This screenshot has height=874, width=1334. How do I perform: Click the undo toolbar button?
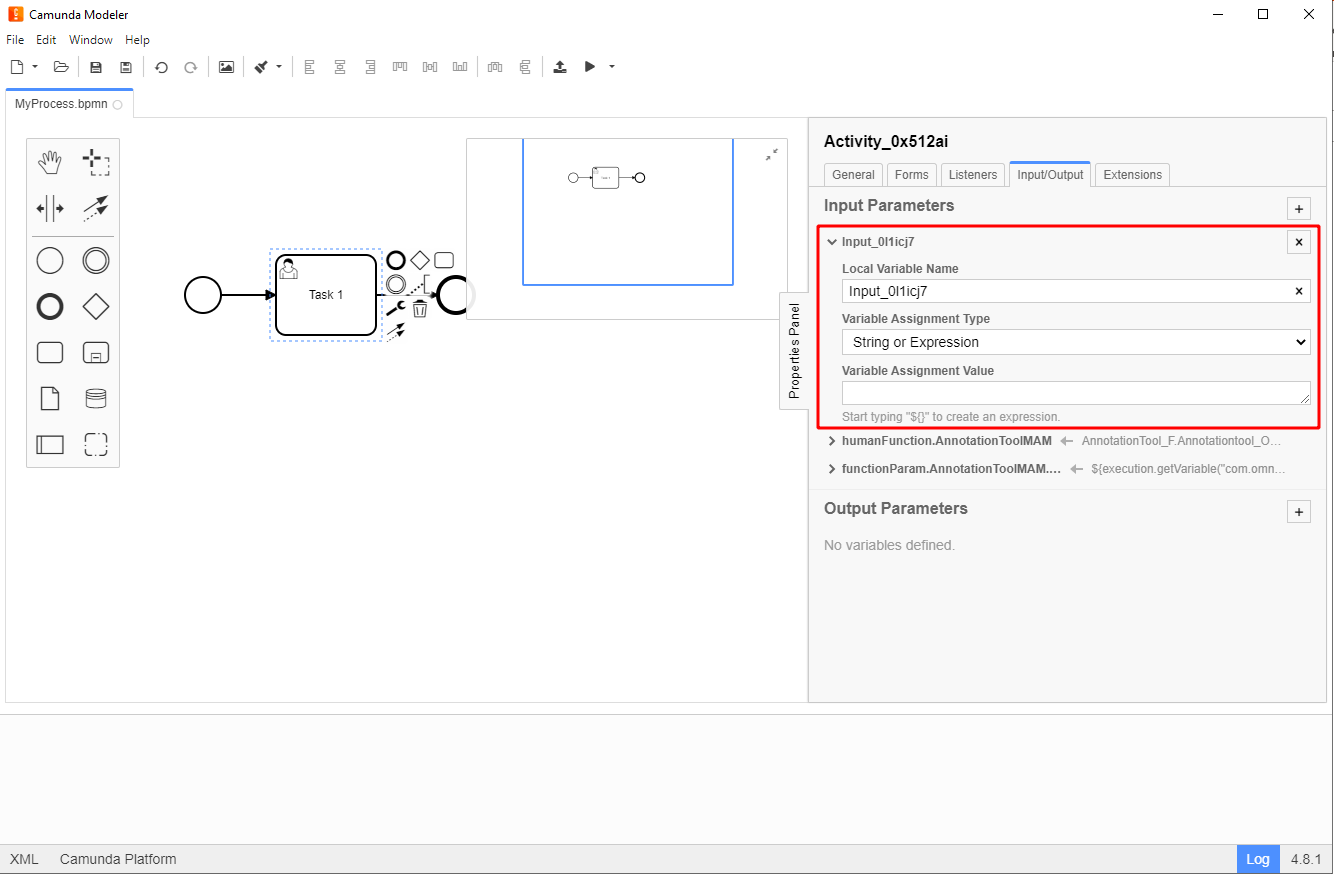click(161, 67)
